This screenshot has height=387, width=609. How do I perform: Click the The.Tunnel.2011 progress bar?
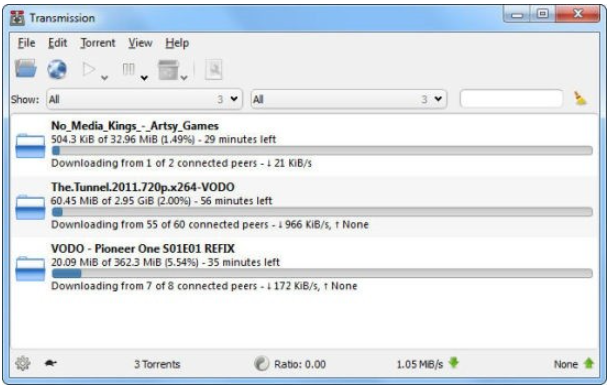click(x=322, y=212)
